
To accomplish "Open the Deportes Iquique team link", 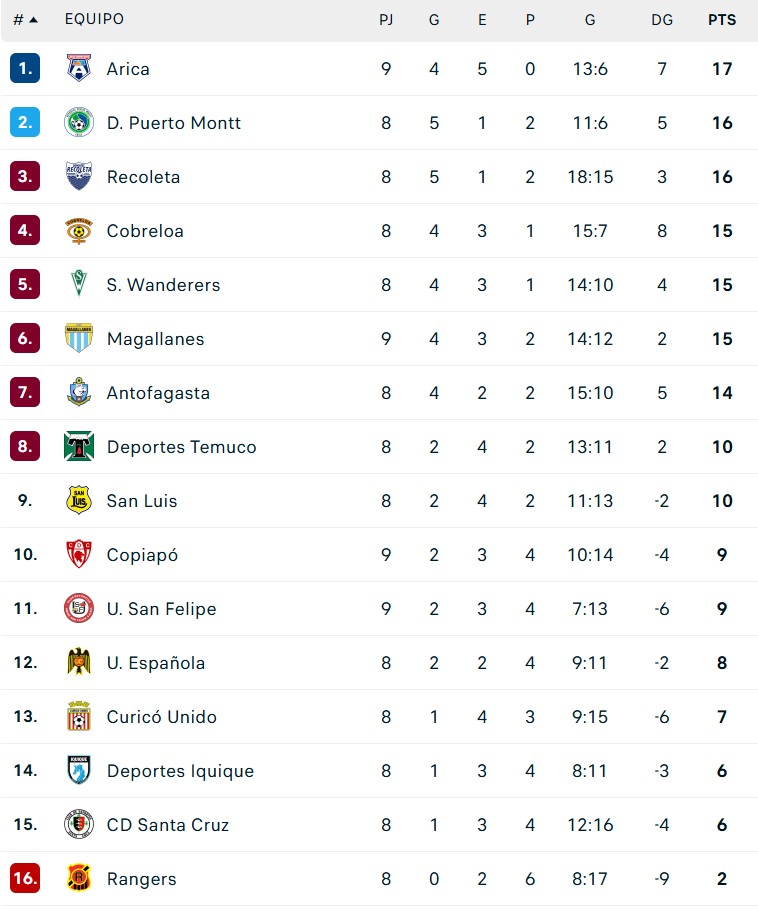I will pyautogui.click(x=180, y=771).
